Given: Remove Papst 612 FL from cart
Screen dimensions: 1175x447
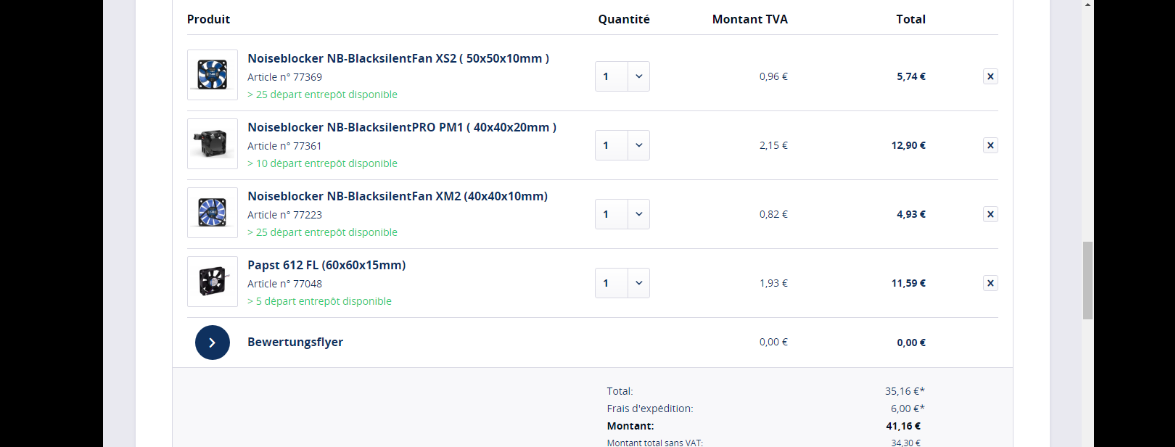Looking at the screenshot, I should [990, 283].
